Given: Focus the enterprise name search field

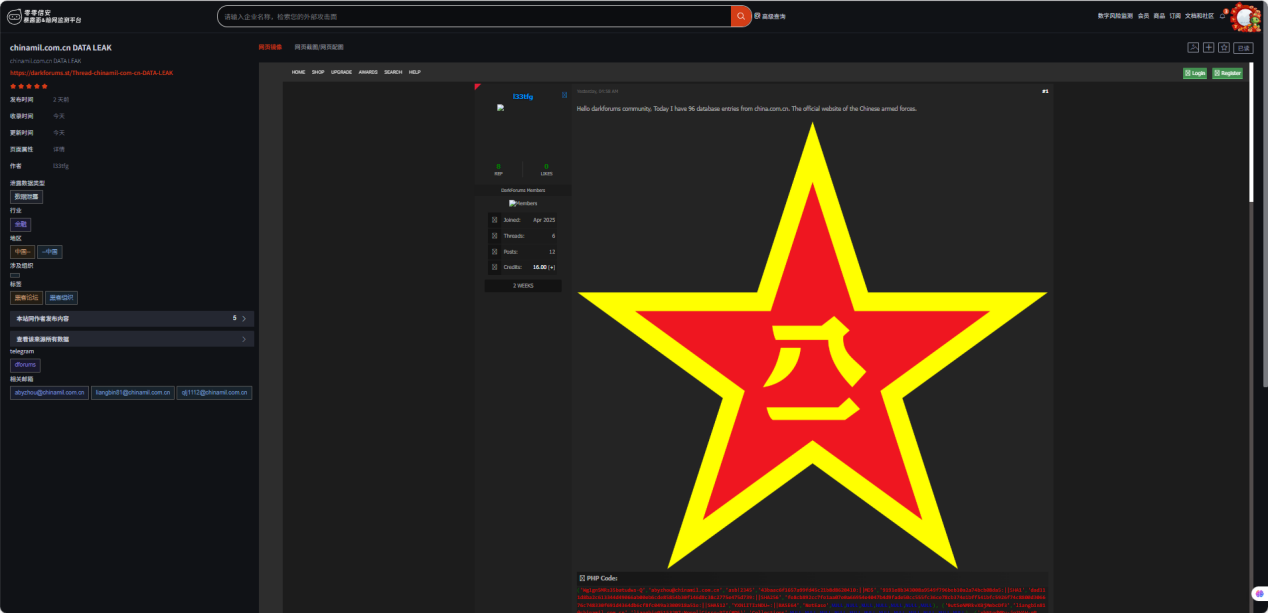Looking at the screenshot, I should [476, 16].
